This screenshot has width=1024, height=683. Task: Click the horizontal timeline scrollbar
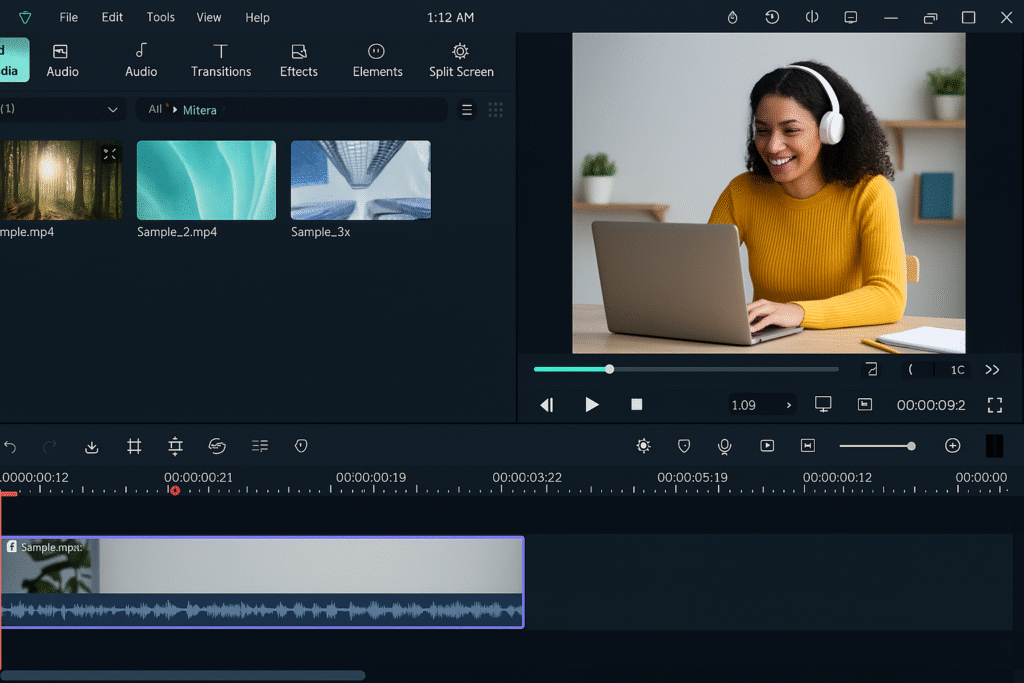point(183,675)
